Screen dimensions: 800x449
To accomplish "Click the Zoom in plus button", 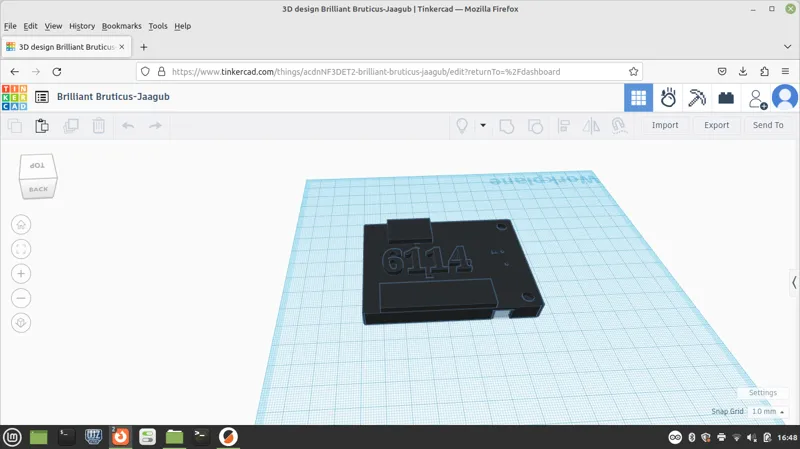I will [21, 273].
